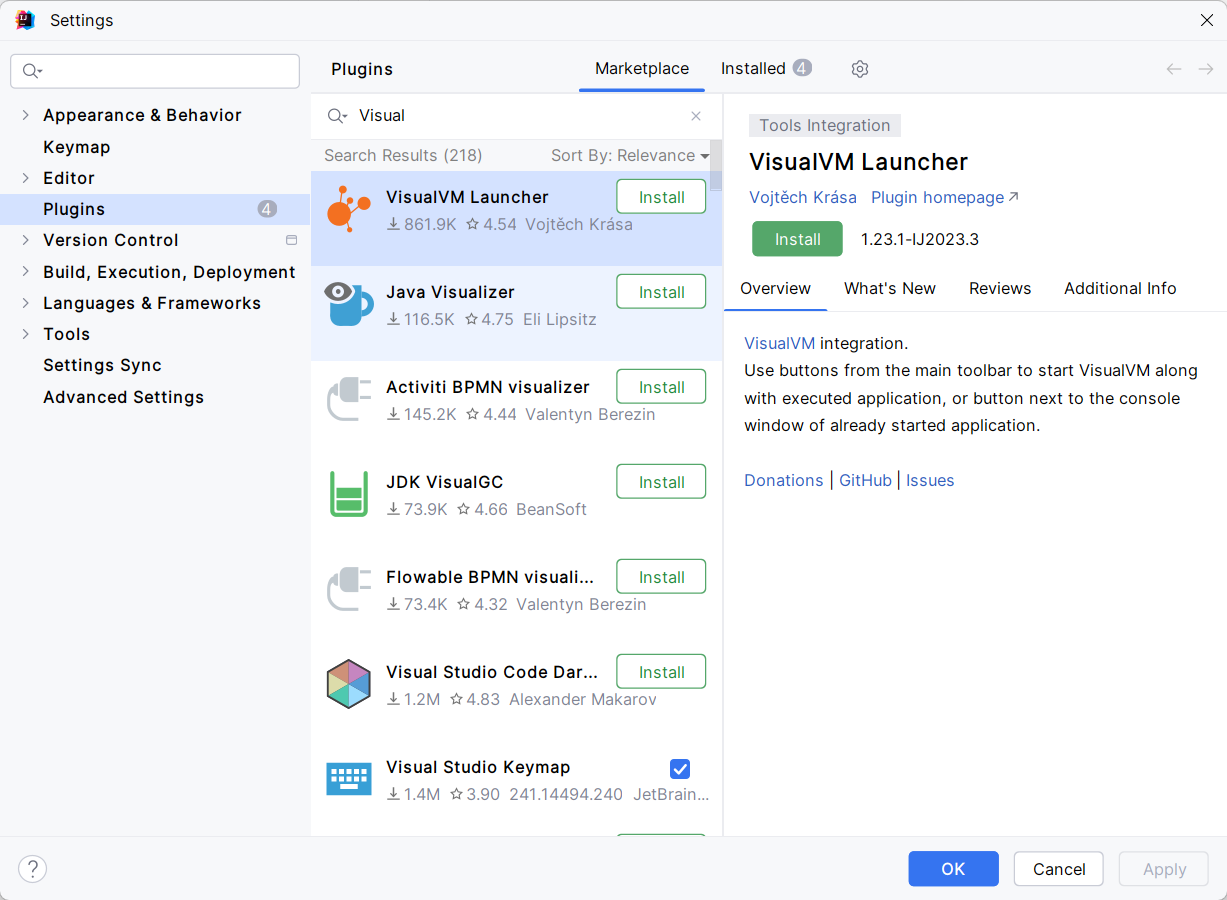Uncheck the Visual Studio Keymap checkbox
This screenshot has height=900, width=1227.
[680, 768]
